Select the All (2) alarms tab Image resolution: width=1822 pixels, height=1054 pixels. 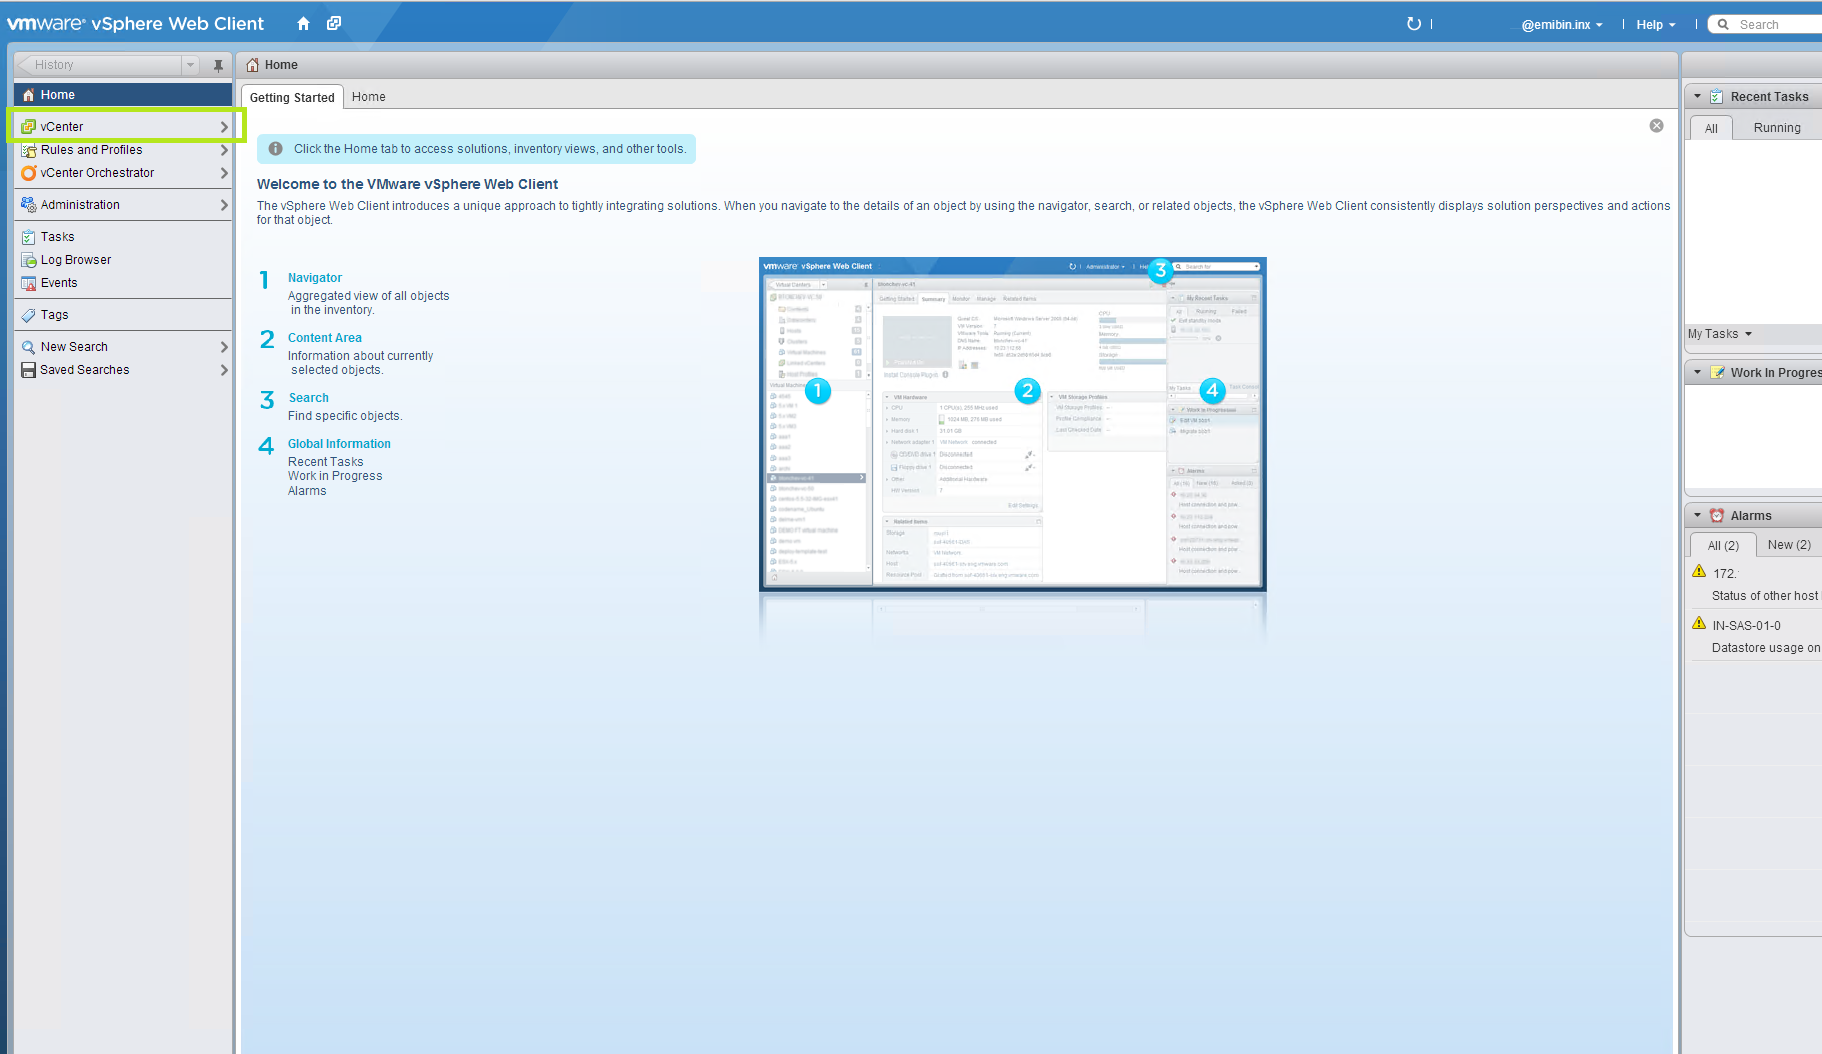pos(1723,545)
